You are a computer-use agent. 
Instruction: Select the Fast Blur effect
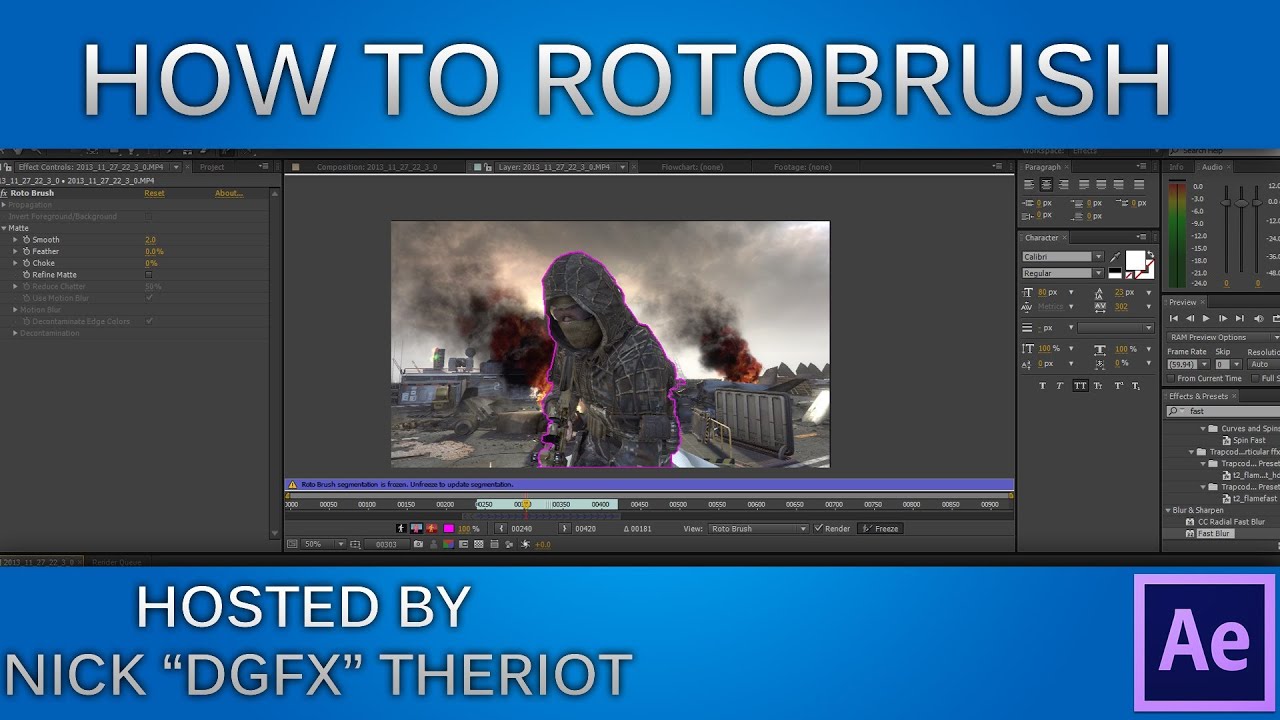tap(1215, 534)
